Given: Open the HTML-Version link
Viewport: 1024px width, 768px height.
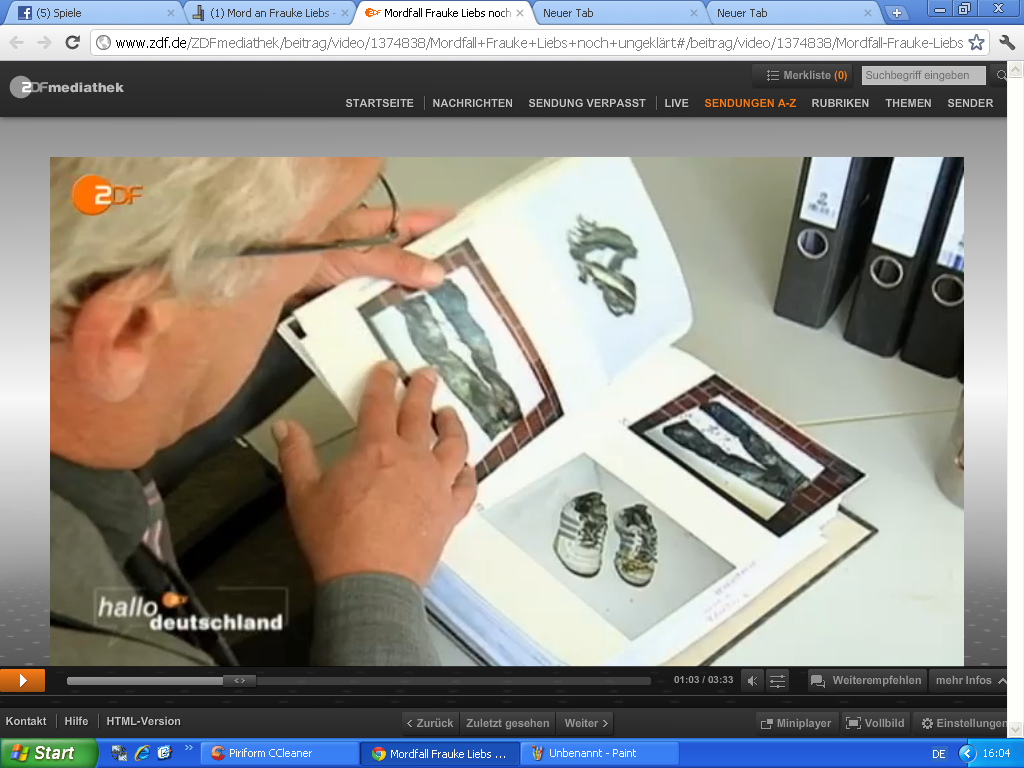Looking at the screenshot, I should click(143, 721).
